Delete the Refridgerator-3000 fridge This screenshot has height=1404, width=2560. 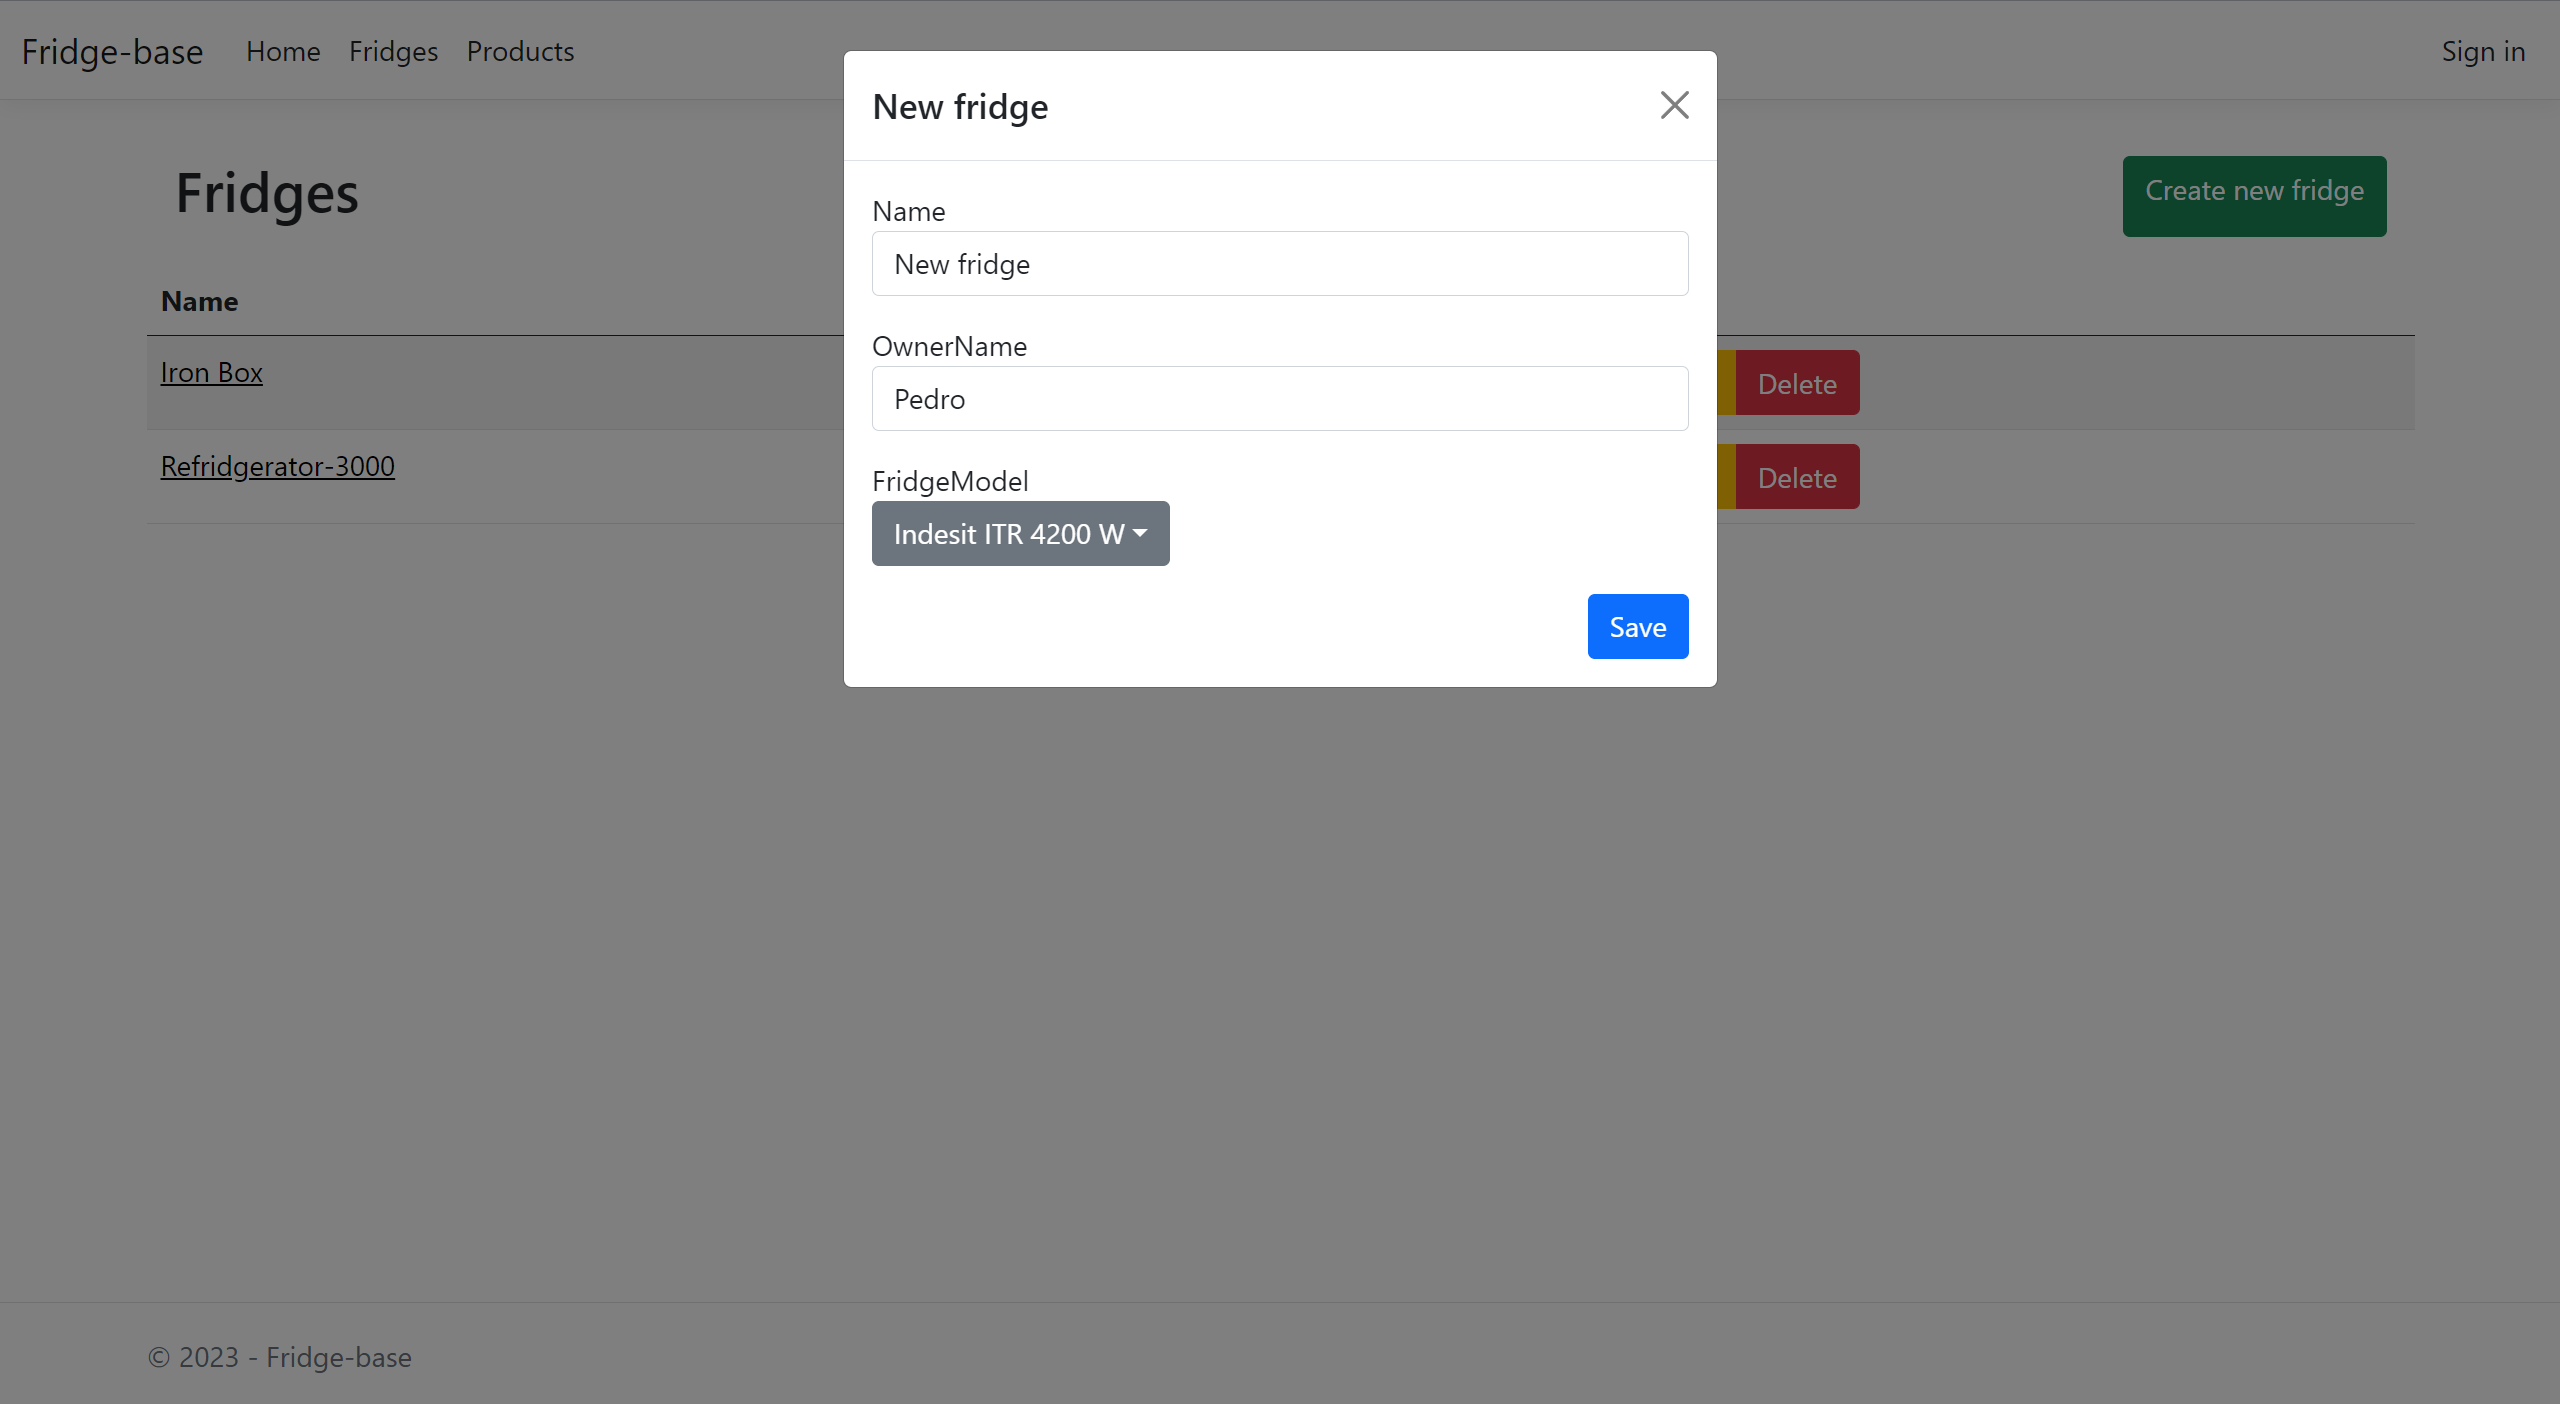(1796, 477)
